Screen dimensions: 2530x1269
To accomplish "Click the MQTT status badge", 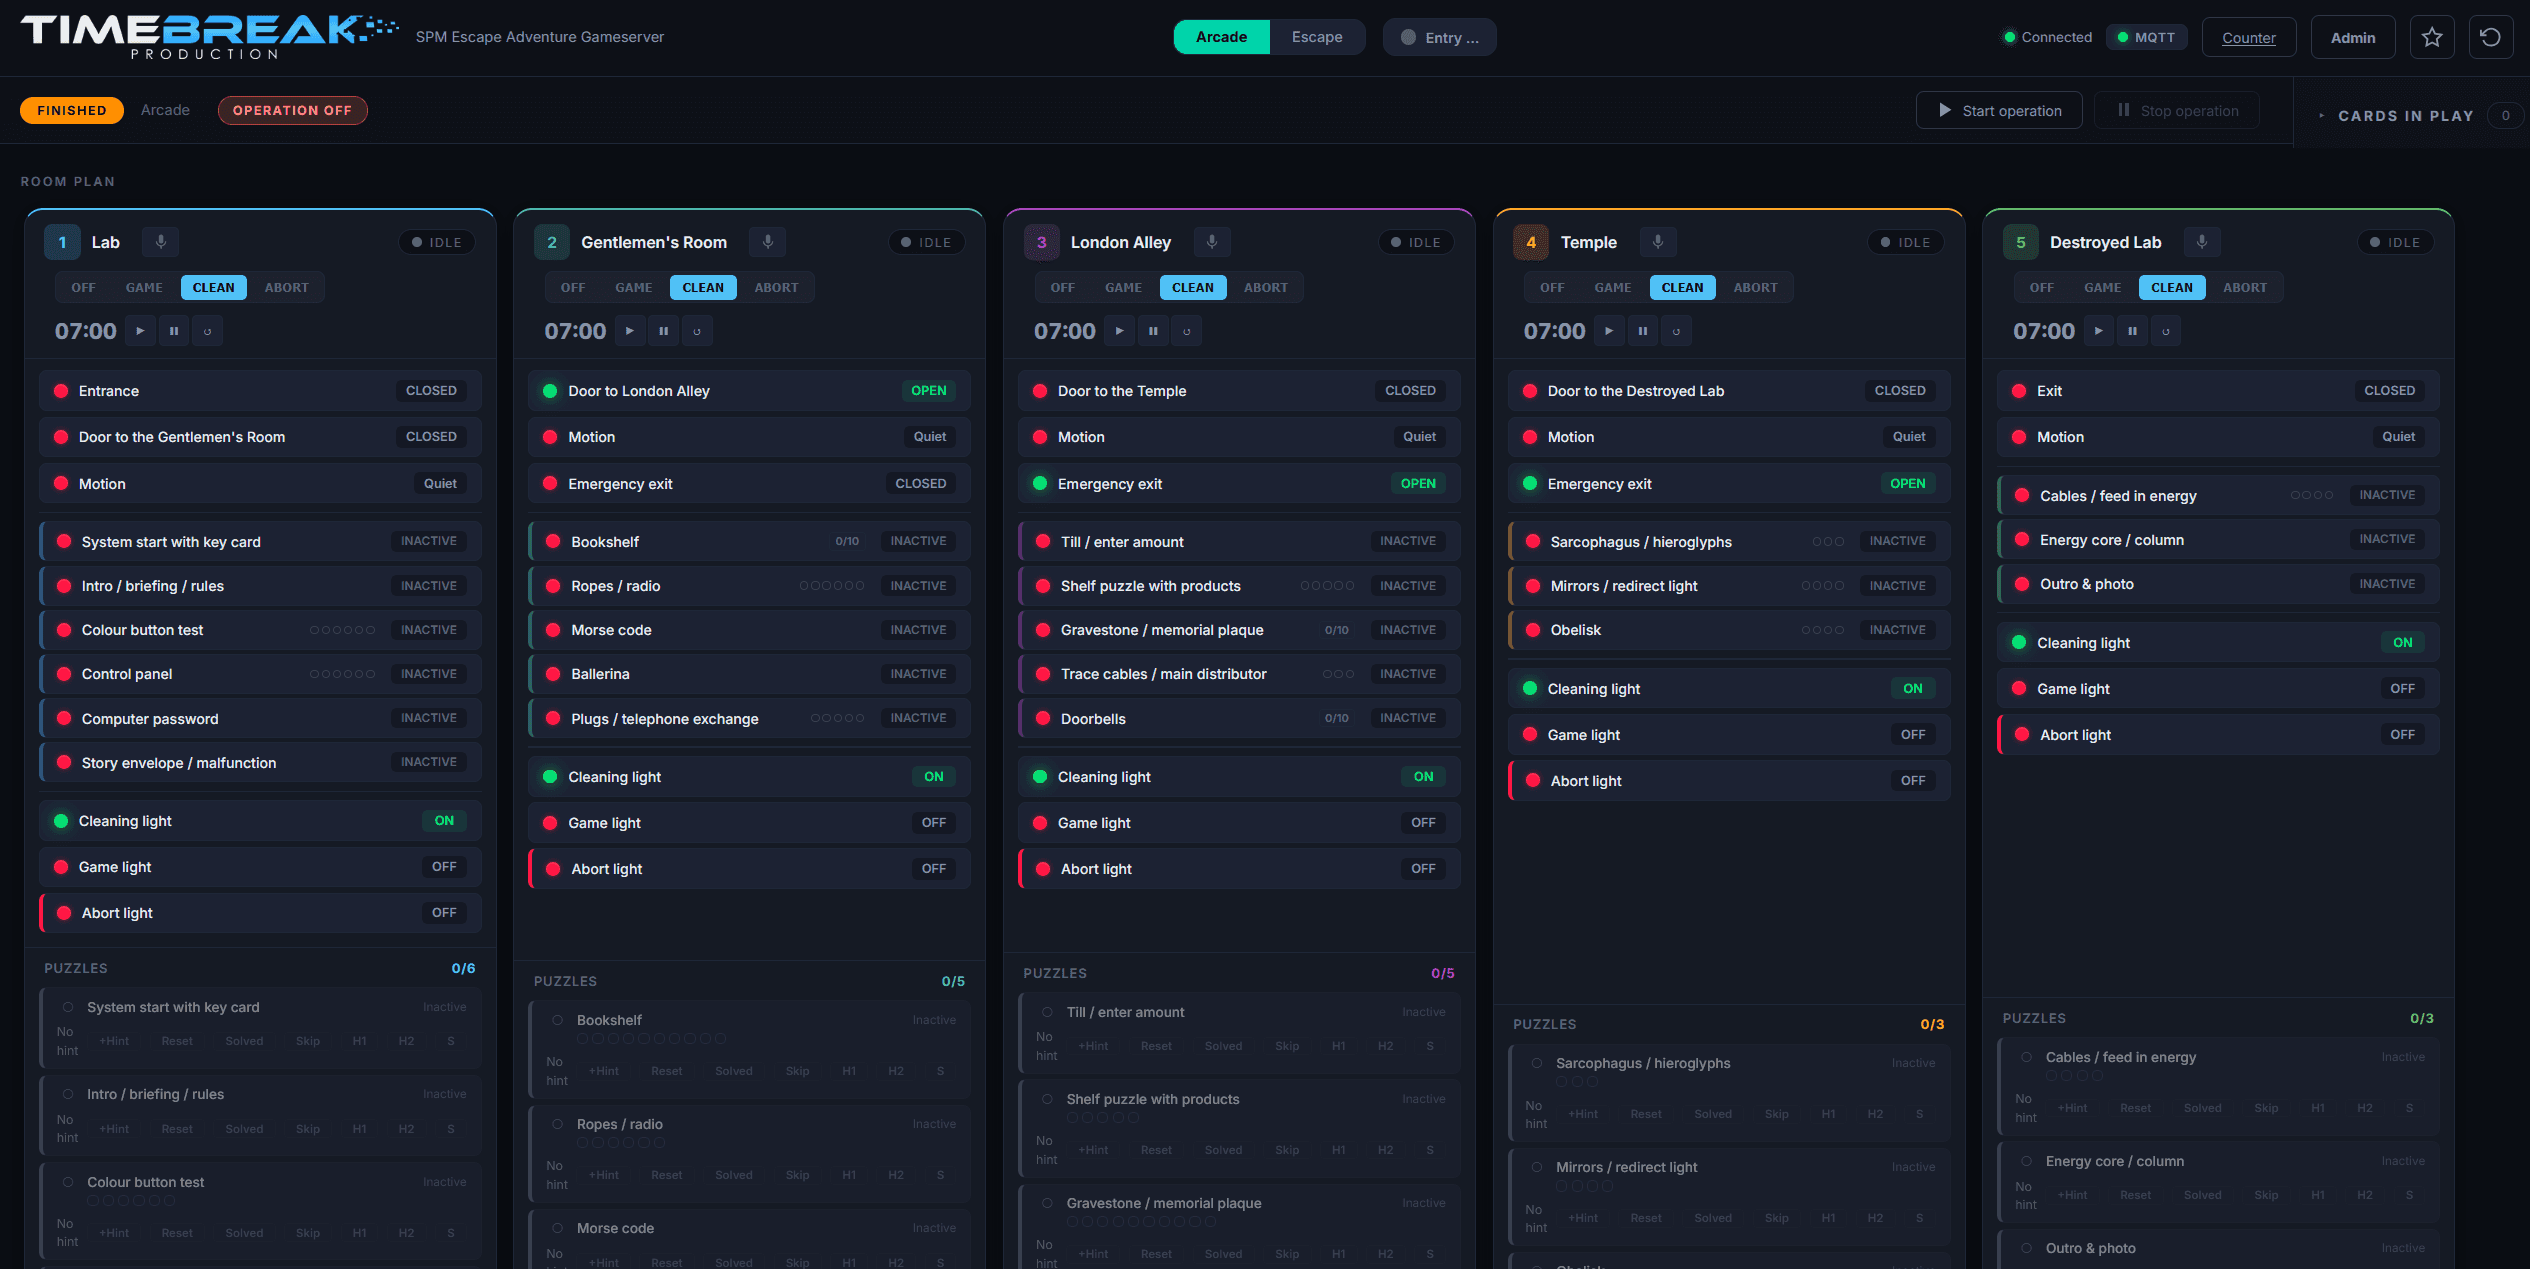I will click(2146, 37).
